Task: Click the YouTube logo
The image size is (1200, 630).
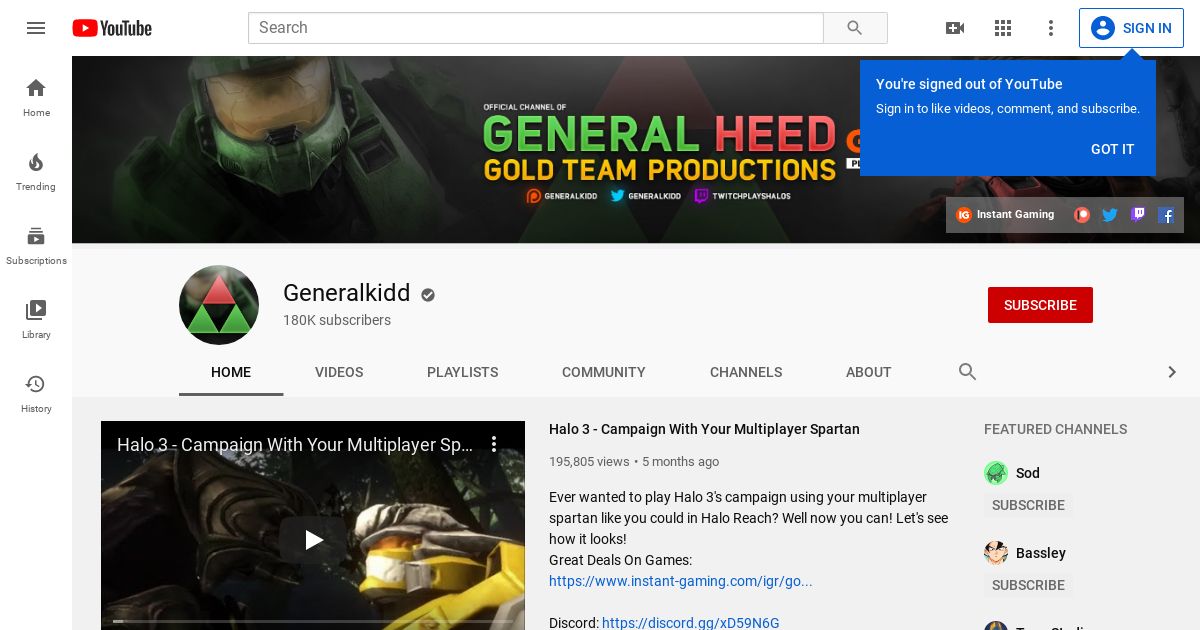Action: tap(112, 28)
